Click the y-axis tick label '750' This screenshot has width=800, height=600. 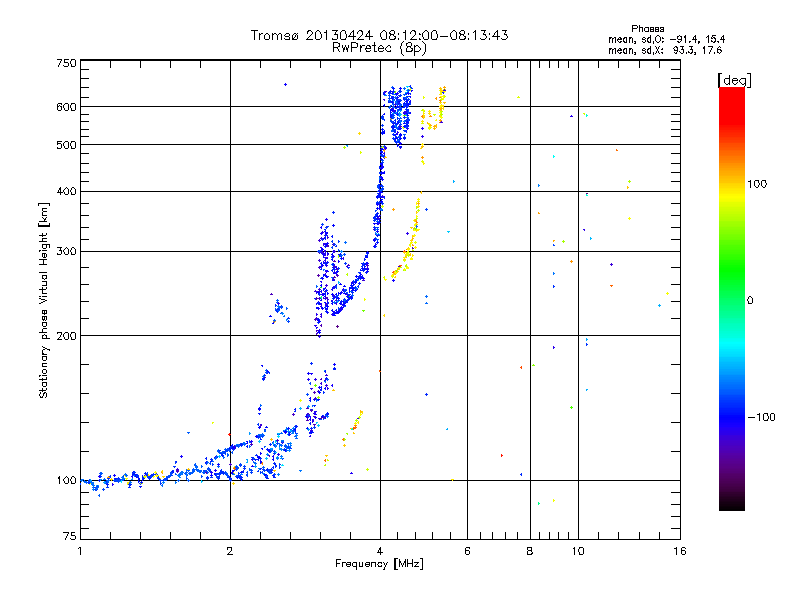coord(66,63)
